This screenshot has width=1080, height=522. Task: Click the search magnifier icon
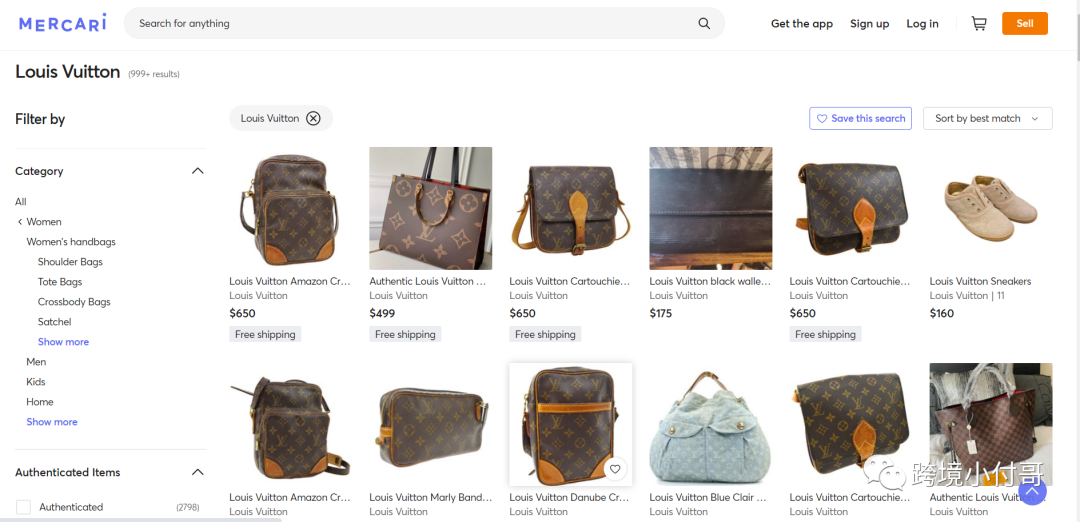click(704, 23)
